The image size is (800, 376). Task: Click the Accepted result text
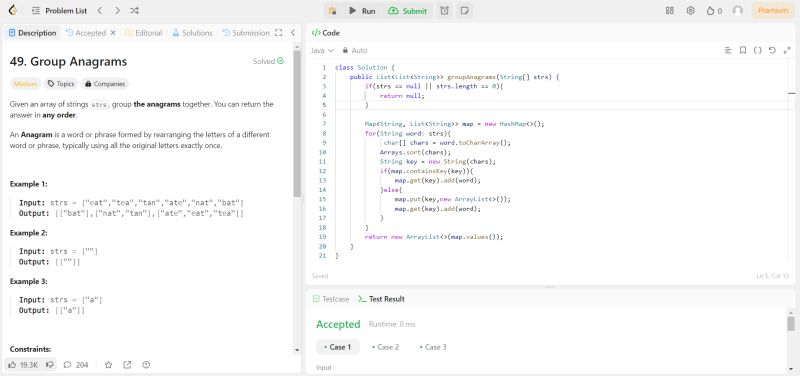338,324
